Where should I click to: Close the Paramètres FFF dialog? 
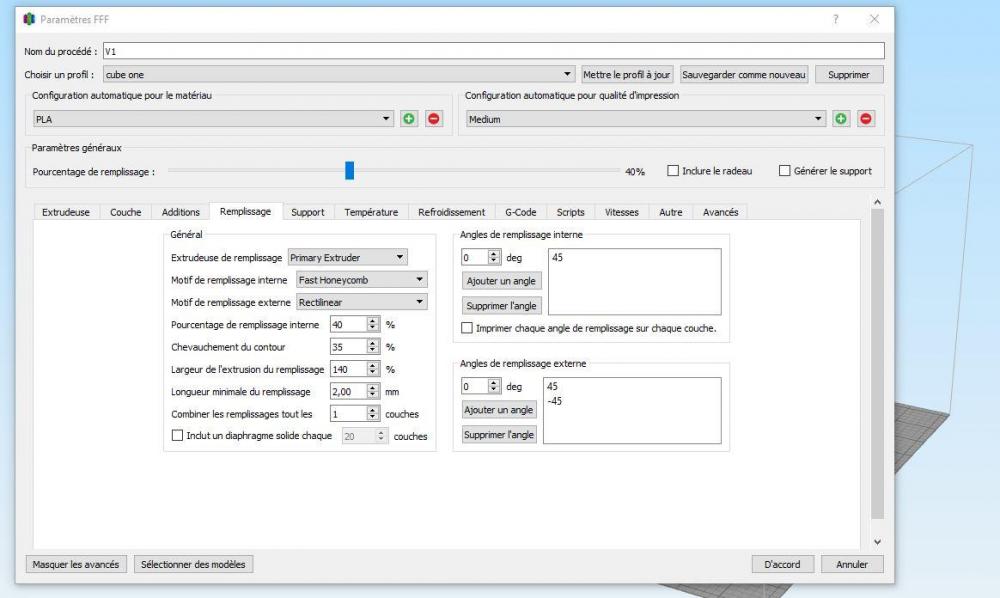click(x=874, y=19)
